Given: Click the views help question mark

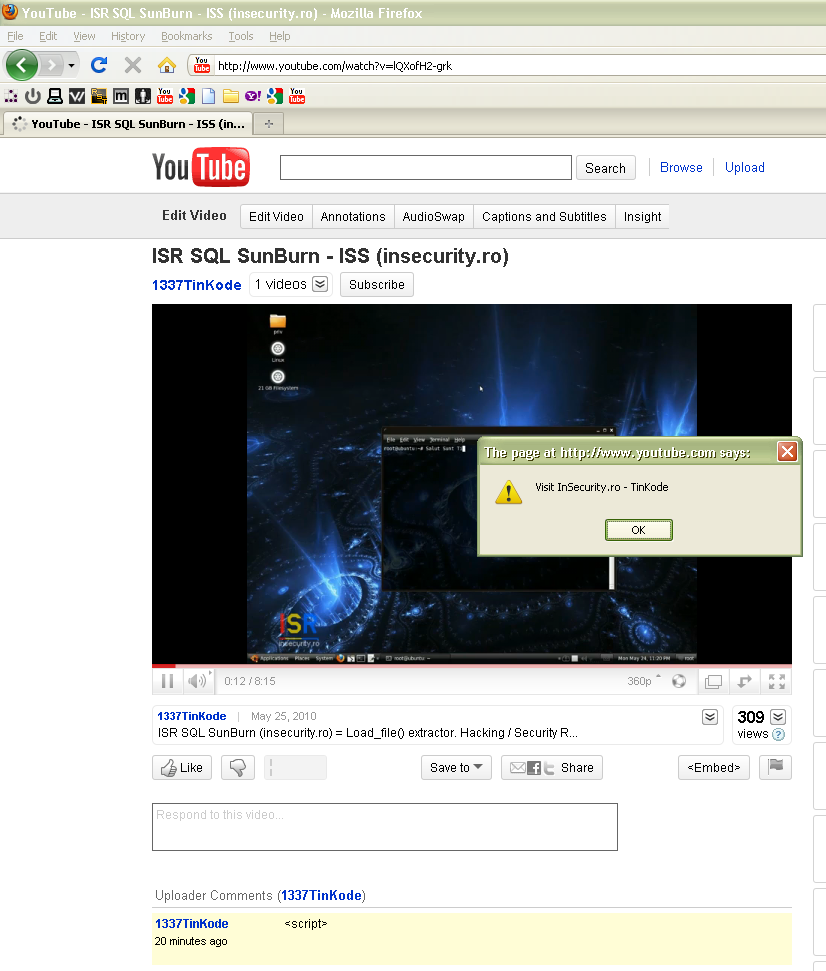Looking at the screenshot, I should pyautogui.click(x=779, y=734).
